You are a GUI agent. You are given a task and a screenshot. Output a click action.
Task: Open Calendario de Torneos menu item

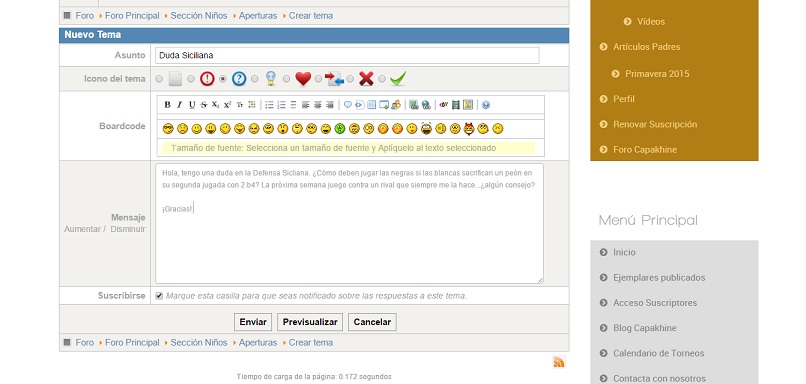point(657,353)
